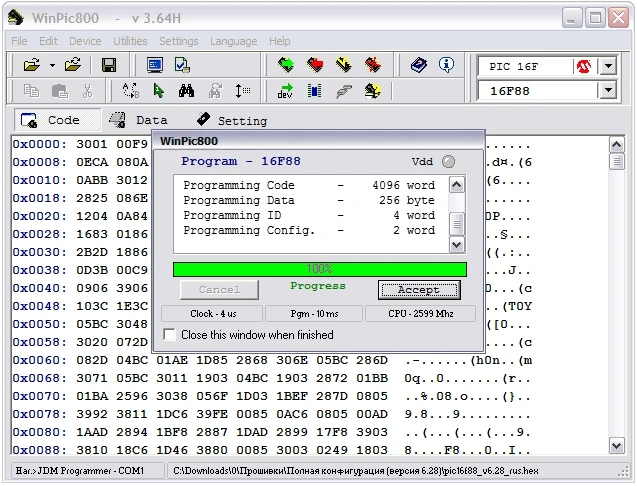
Task: Click the second open-folder icon
Action: pos(73,65)
